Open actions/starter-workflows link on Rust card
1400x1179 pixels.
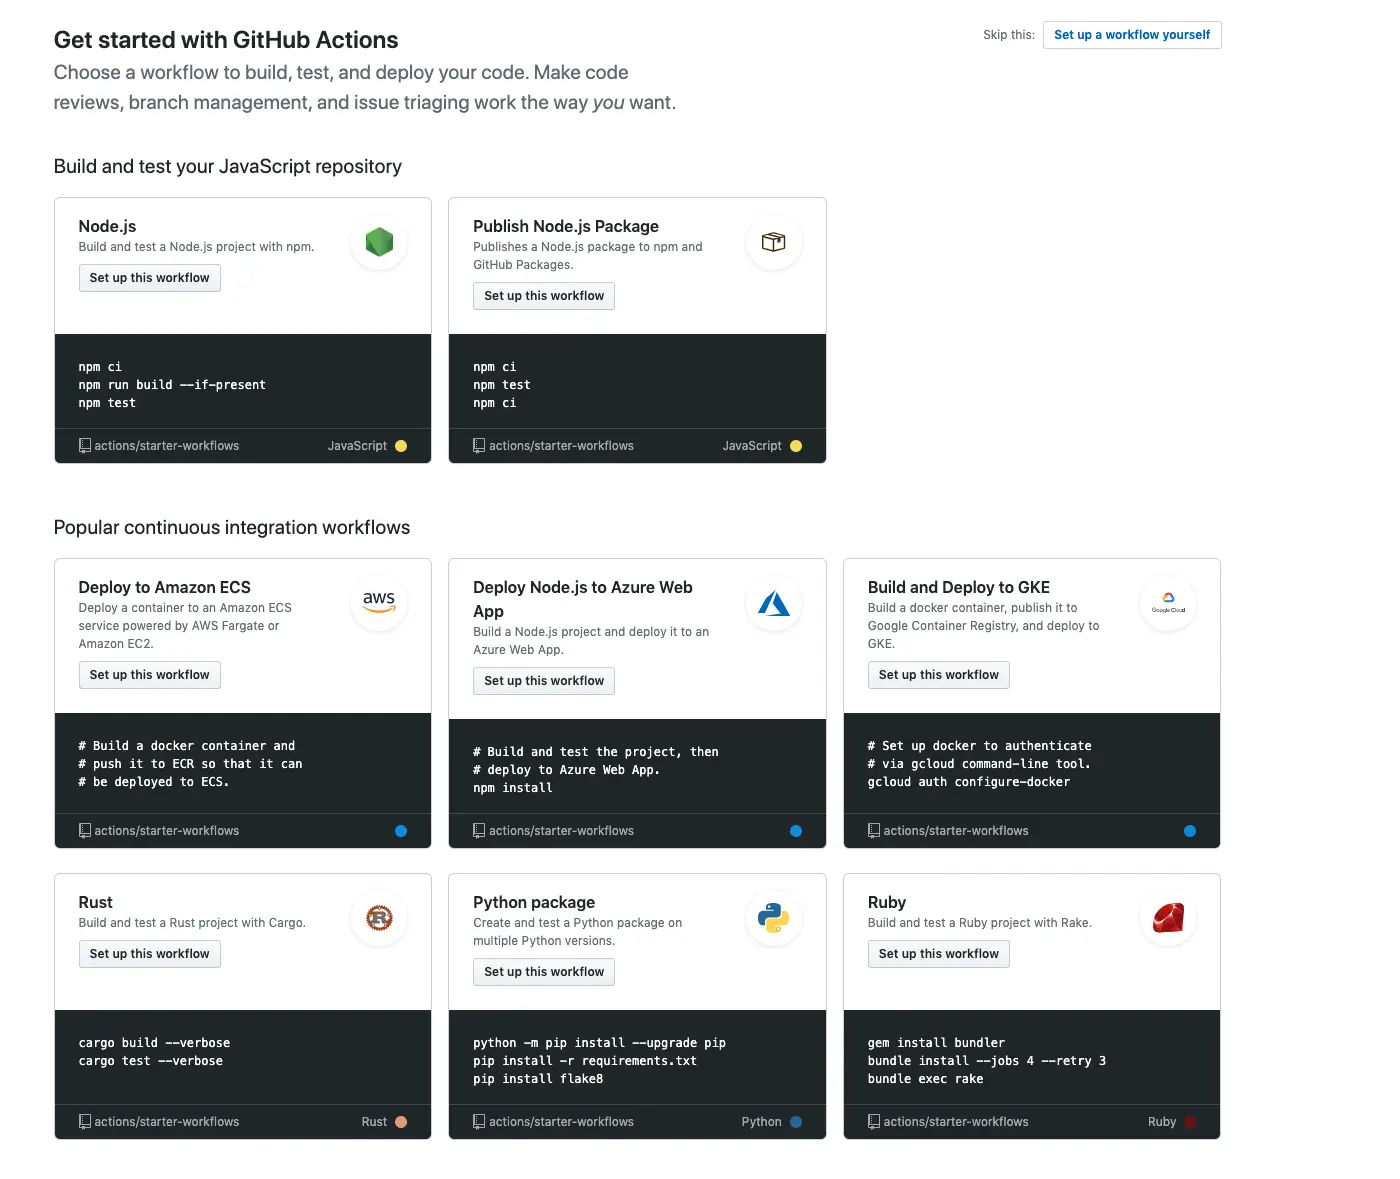(x=167, y=1122)
